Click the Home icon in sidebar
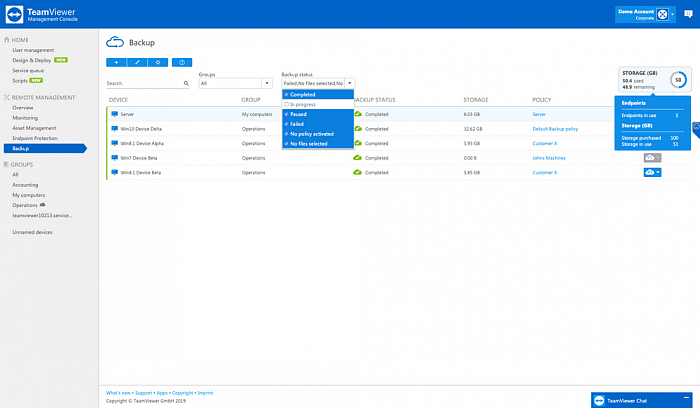 click(7, 40)
